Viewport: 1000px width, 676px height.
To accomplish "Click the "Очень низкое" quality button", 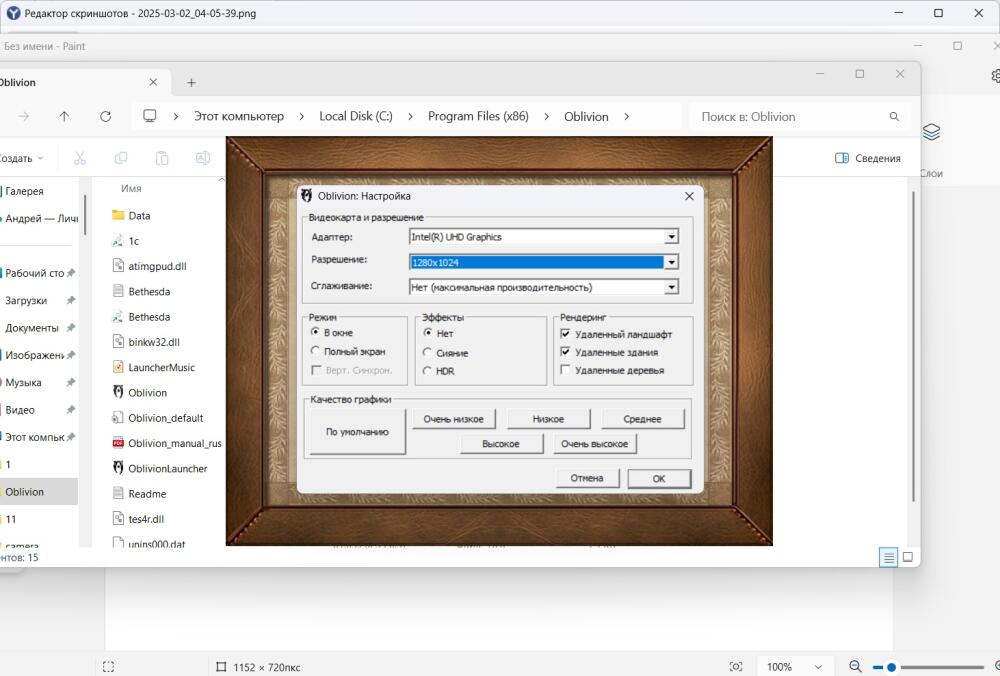I will (453, 419).
